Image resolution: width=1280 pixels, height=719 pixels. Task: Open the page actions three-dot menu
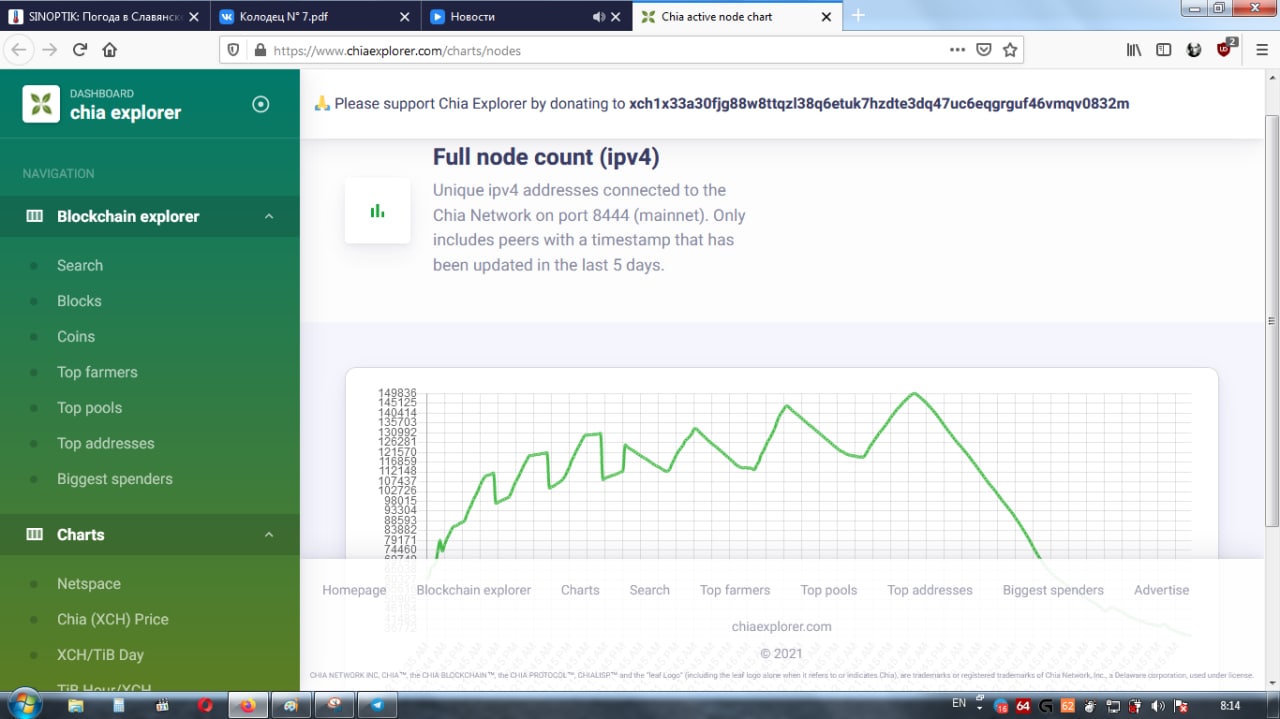coord(957,50)
